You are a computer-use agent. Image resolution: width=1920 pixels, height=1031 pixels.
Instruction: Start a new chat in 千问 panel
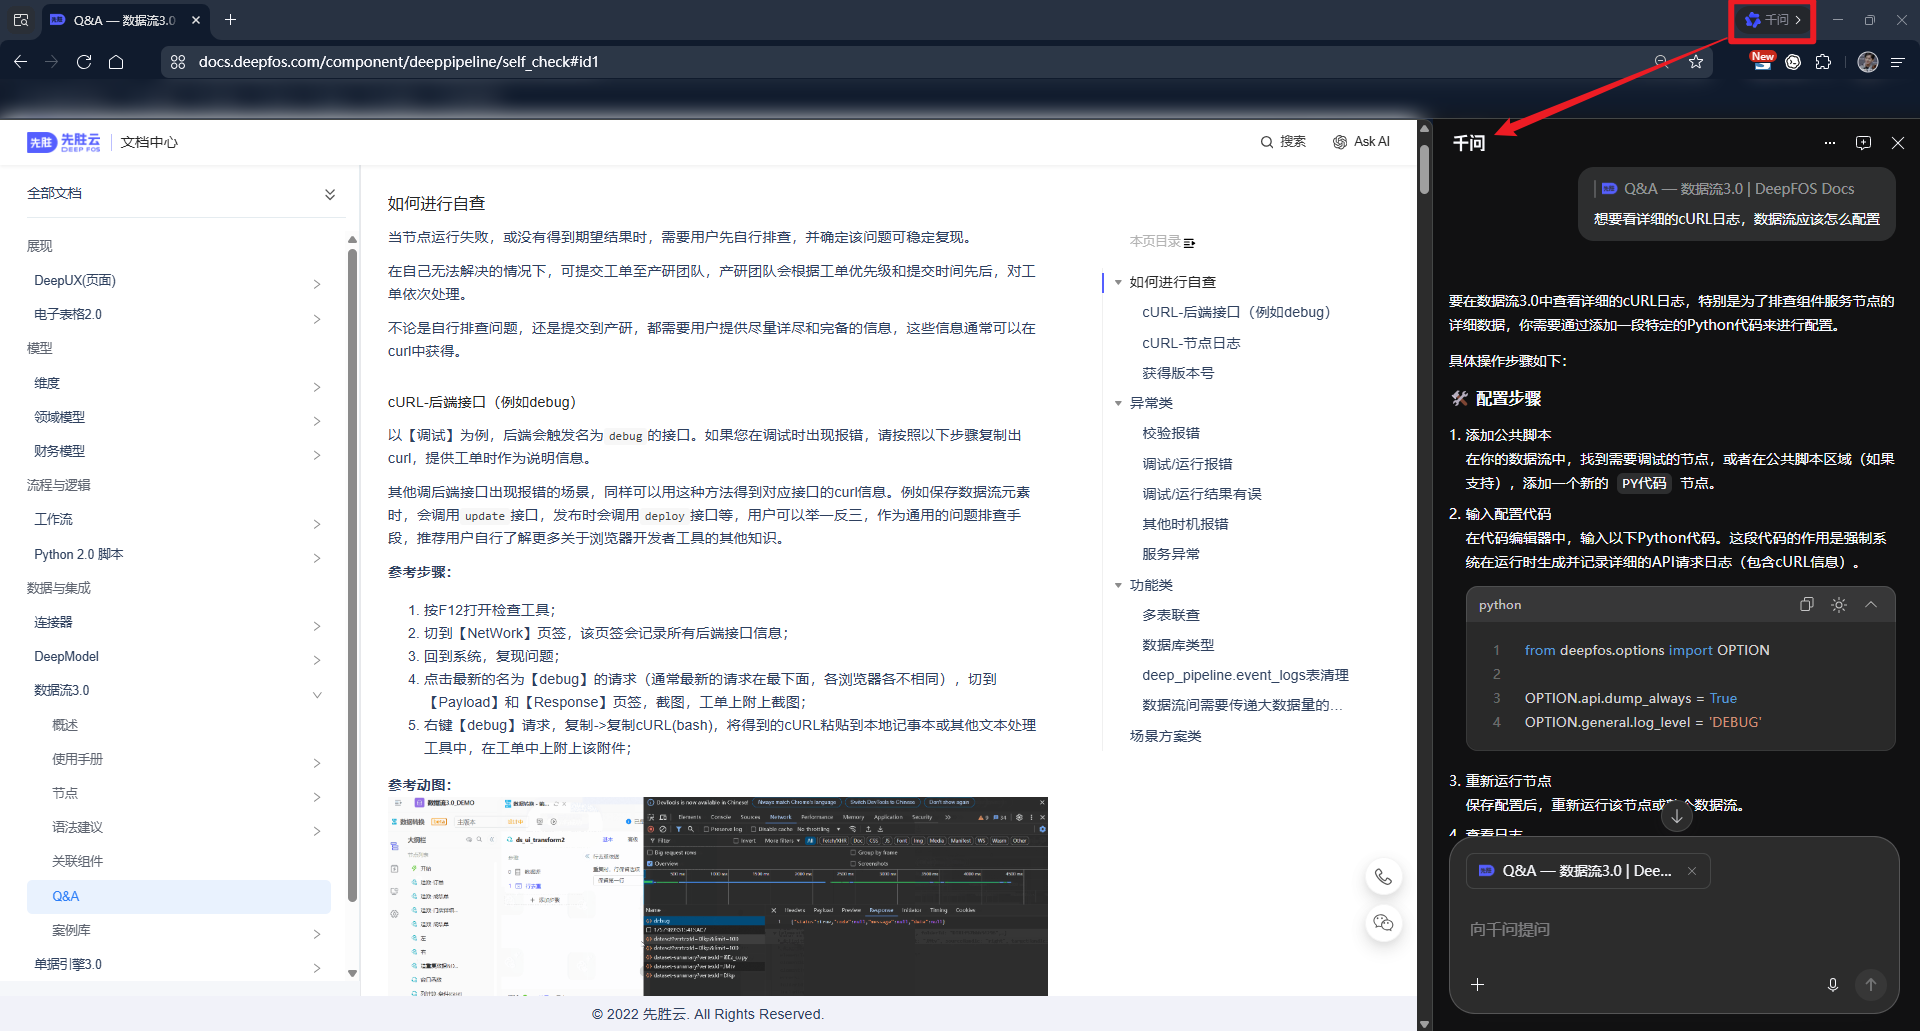click(x=1863, y=143)
